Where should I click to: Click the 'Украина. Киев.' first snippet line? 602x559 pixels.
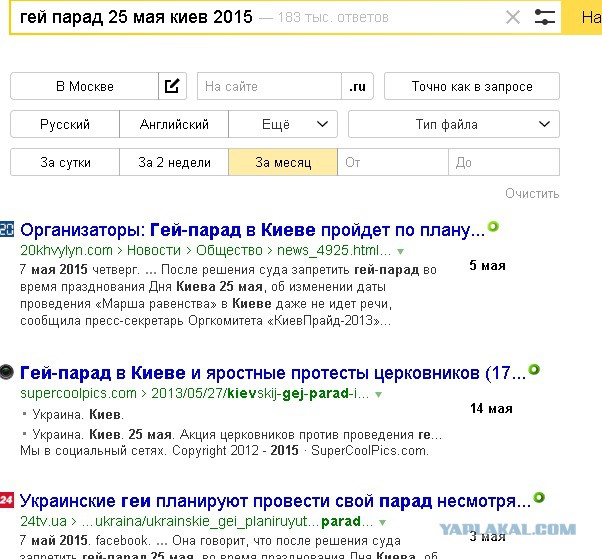[78, 415]
